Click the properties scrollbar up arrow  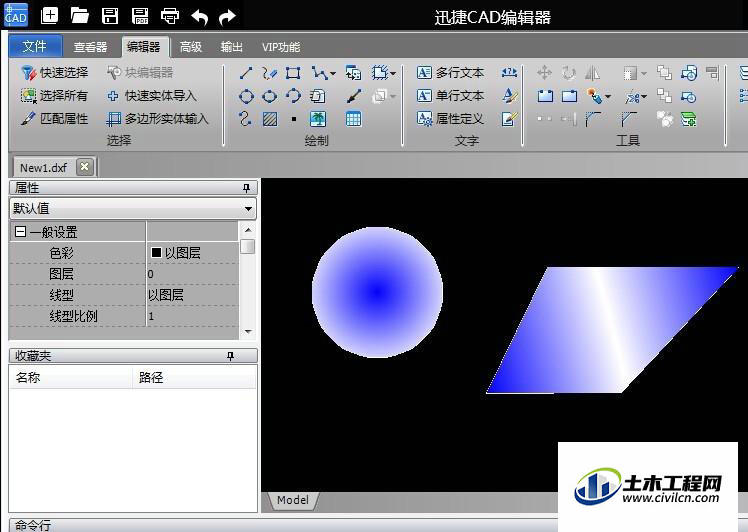coord(248,230)
